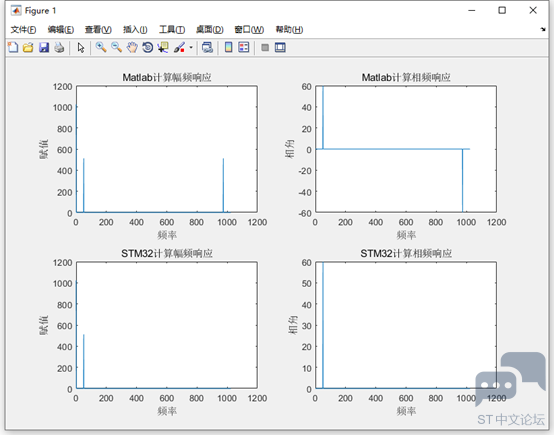This screenshot has width=554, height=435.
Task: Click the Matlab计算幅频响应 plot title
Action: (x=167, y=77)
